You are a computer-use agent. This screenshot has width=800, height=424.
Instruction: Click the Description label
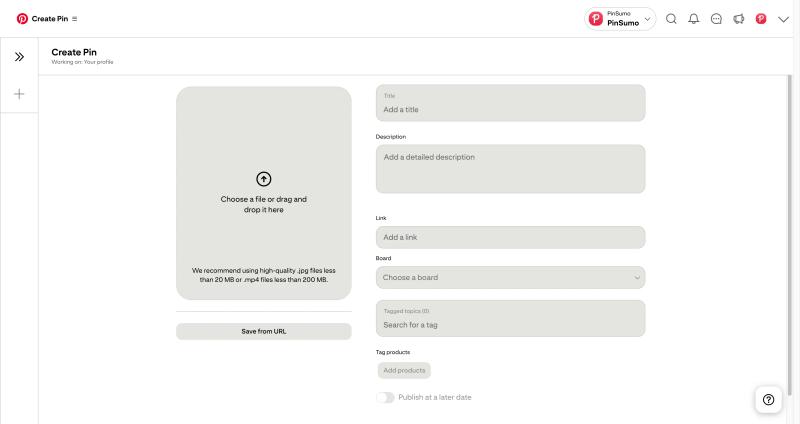pos(391,137)
